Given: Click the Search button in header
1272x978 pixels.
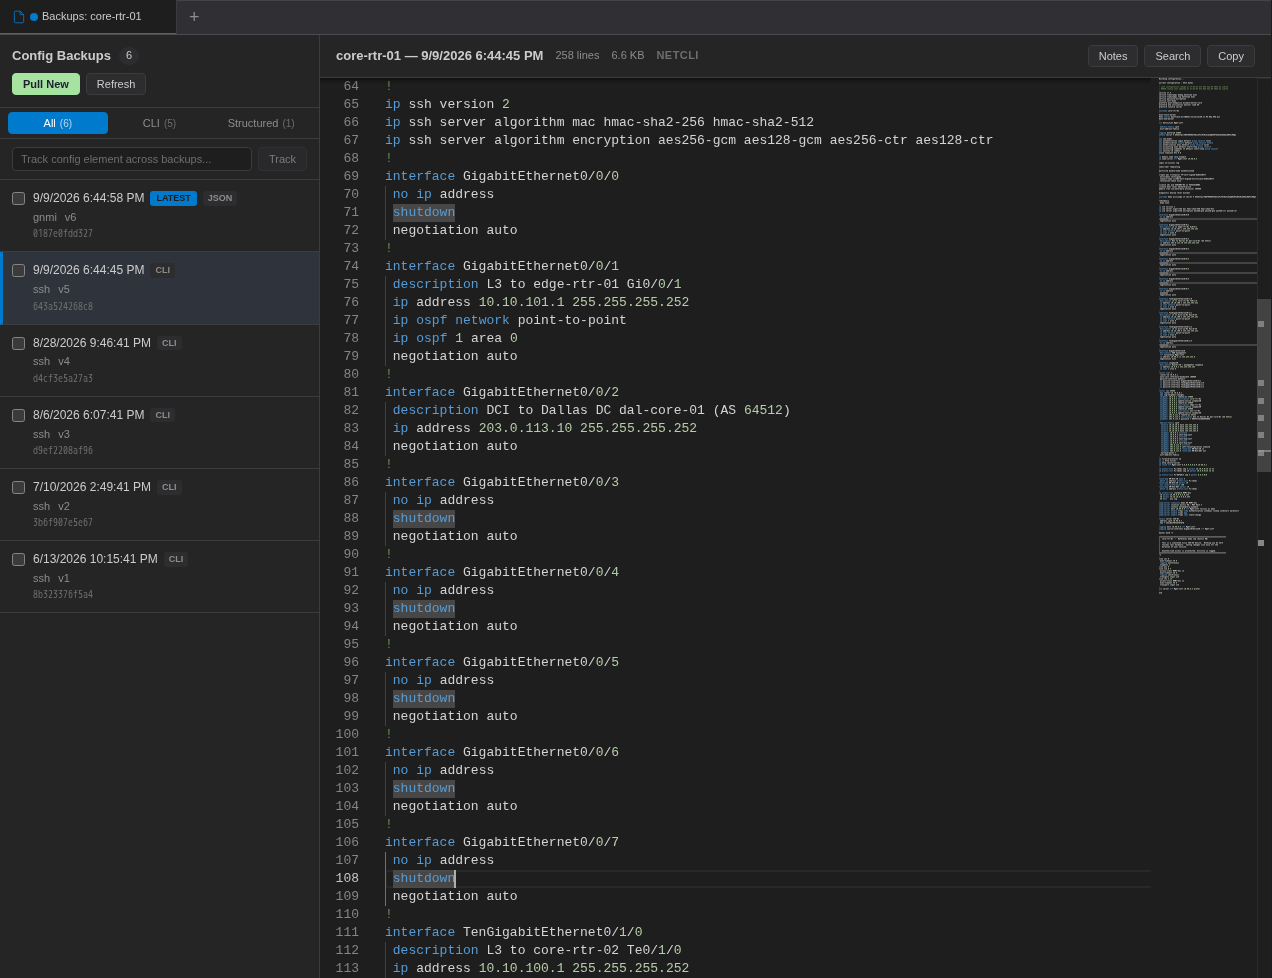Looking at the screenshot, I should click(1172, 56).
